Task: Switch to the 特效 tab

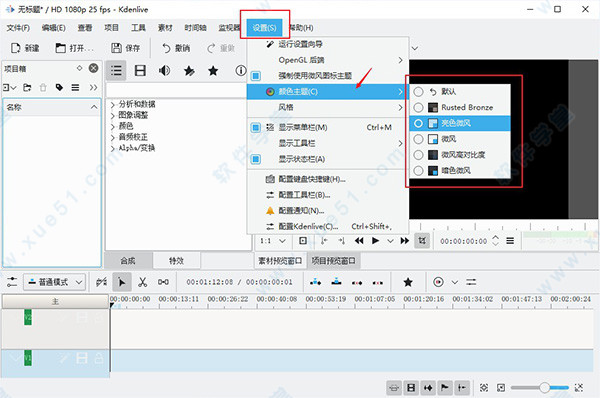Action: pos(176,261)
